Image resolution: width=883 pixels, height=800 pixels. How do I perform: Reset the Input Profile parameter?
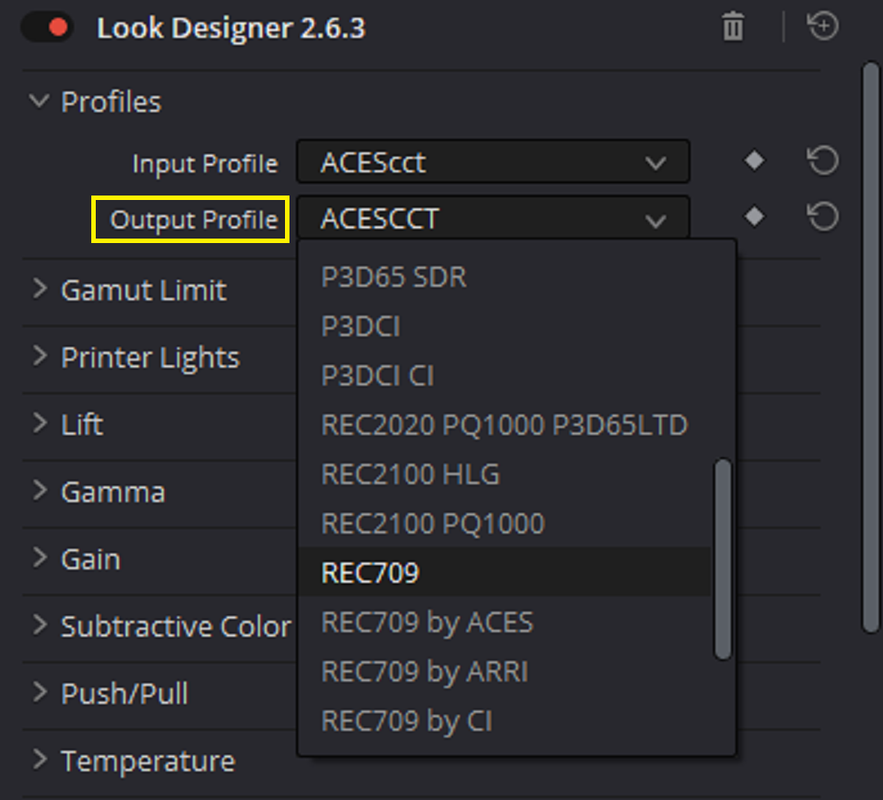point(823,160)
